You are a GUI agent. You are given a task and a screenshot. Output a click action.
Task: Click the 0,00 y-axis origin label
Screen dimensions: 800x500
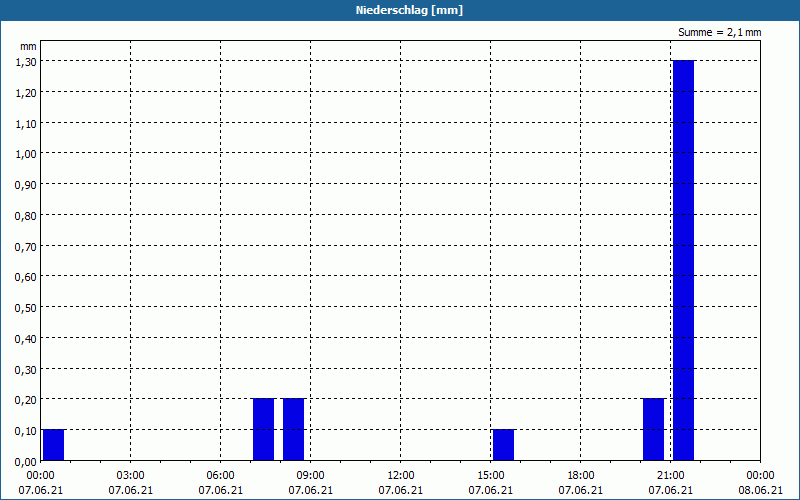pyautogui.click(x=26, y=462)
